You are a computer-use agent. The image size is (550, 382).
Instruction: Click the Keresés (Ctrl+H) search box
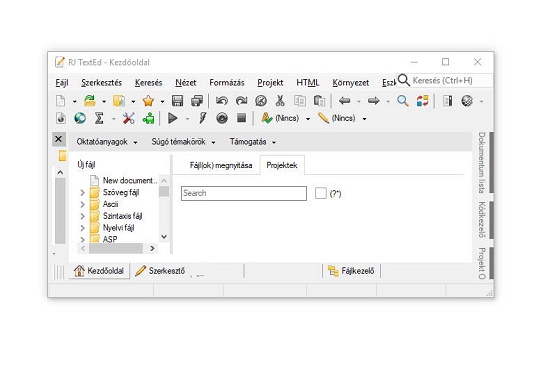pos(444,80)
